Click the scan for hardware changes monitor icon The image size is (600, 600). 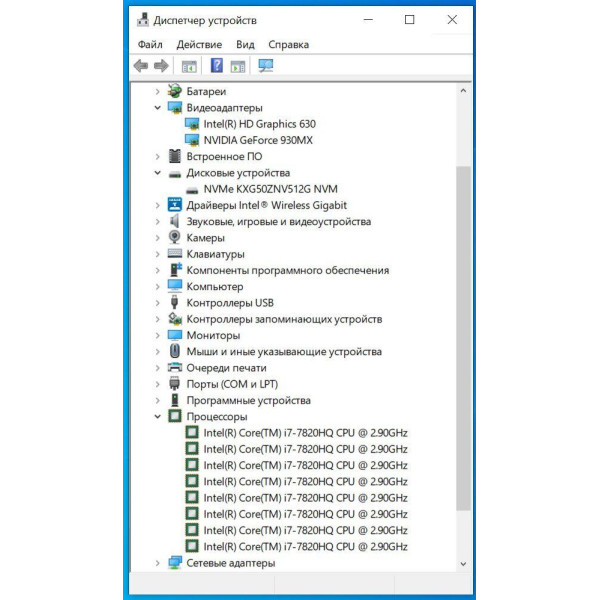pyautogui.click(x=266, y=66)
